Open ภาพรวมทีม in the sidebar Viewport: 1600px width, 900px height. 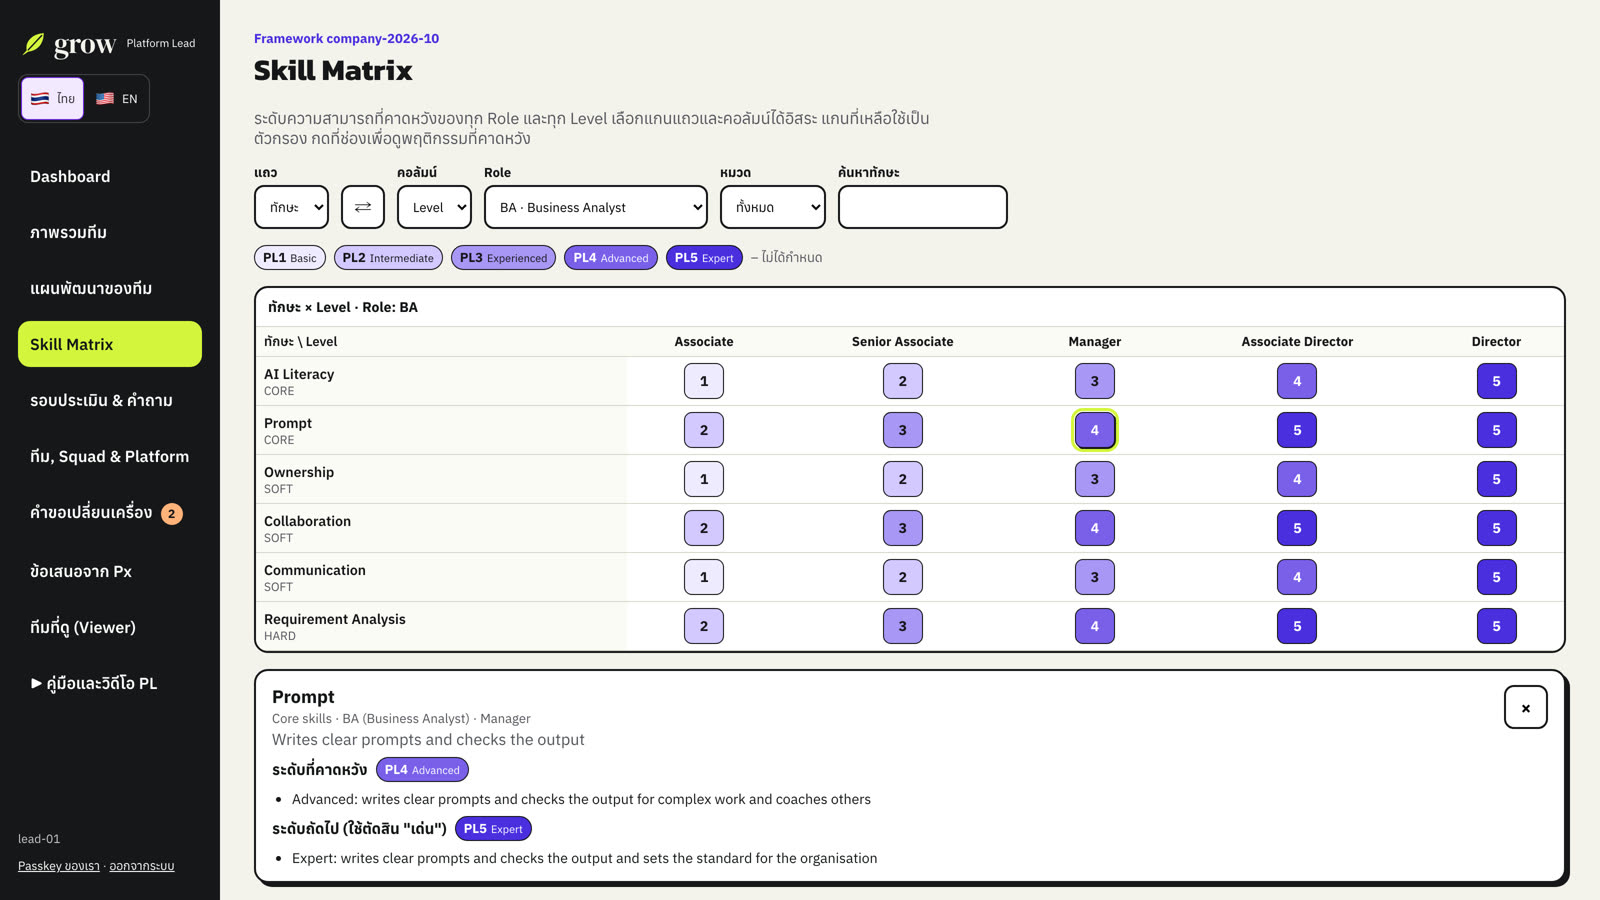pos(110,232)
